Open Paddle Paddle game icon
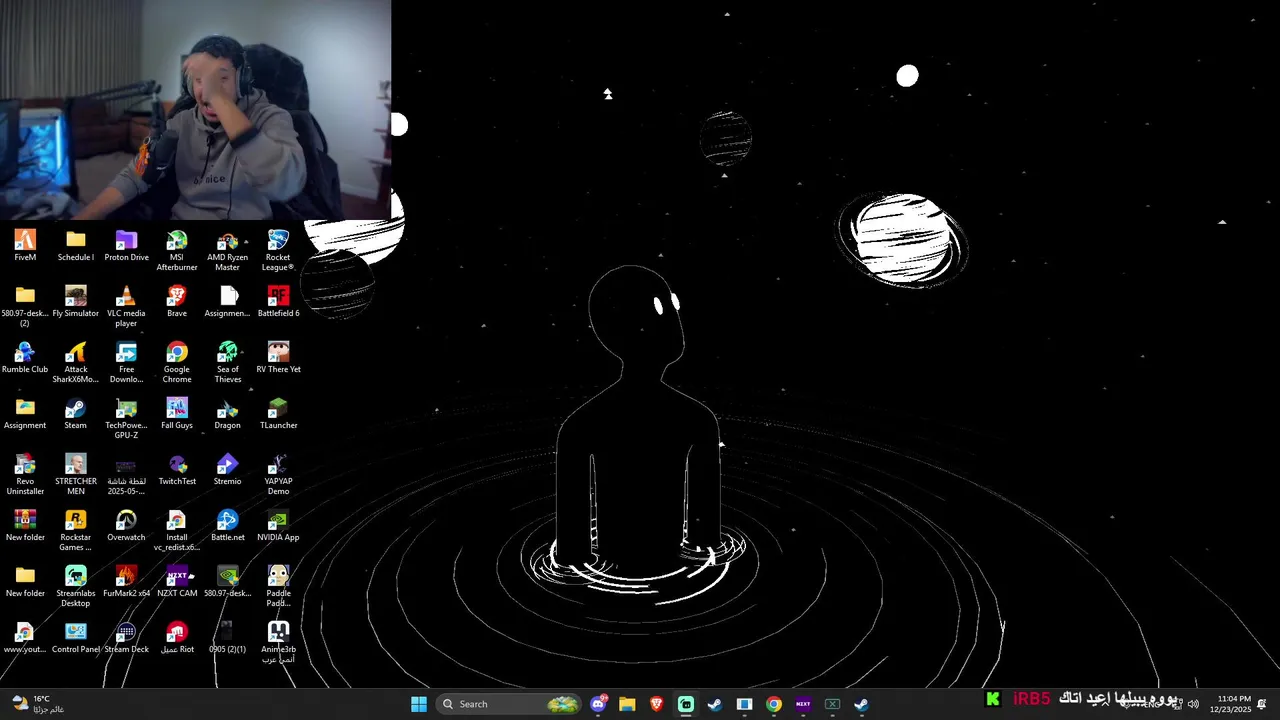The width and height of the screenshot is (1280, 720). (278, 587)
